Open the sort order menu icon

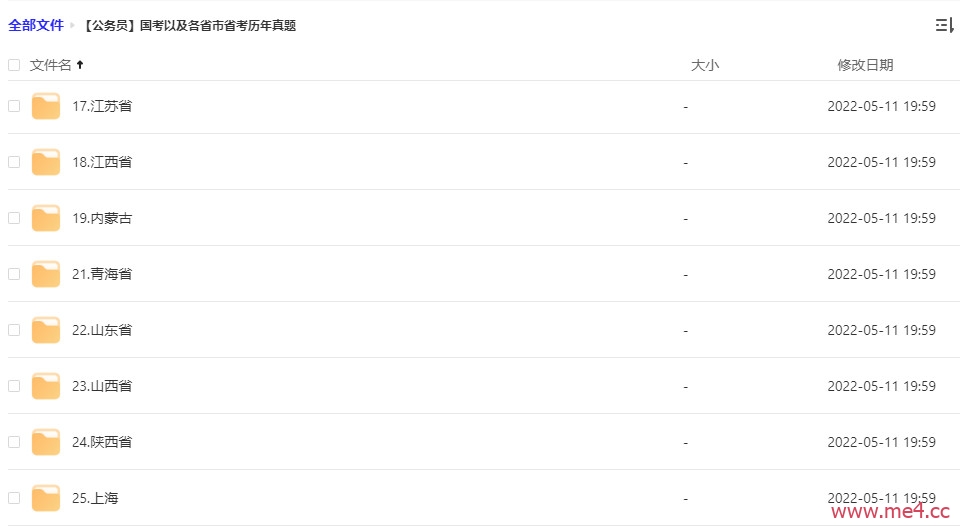pyautogui.click(x=944, y=25)
